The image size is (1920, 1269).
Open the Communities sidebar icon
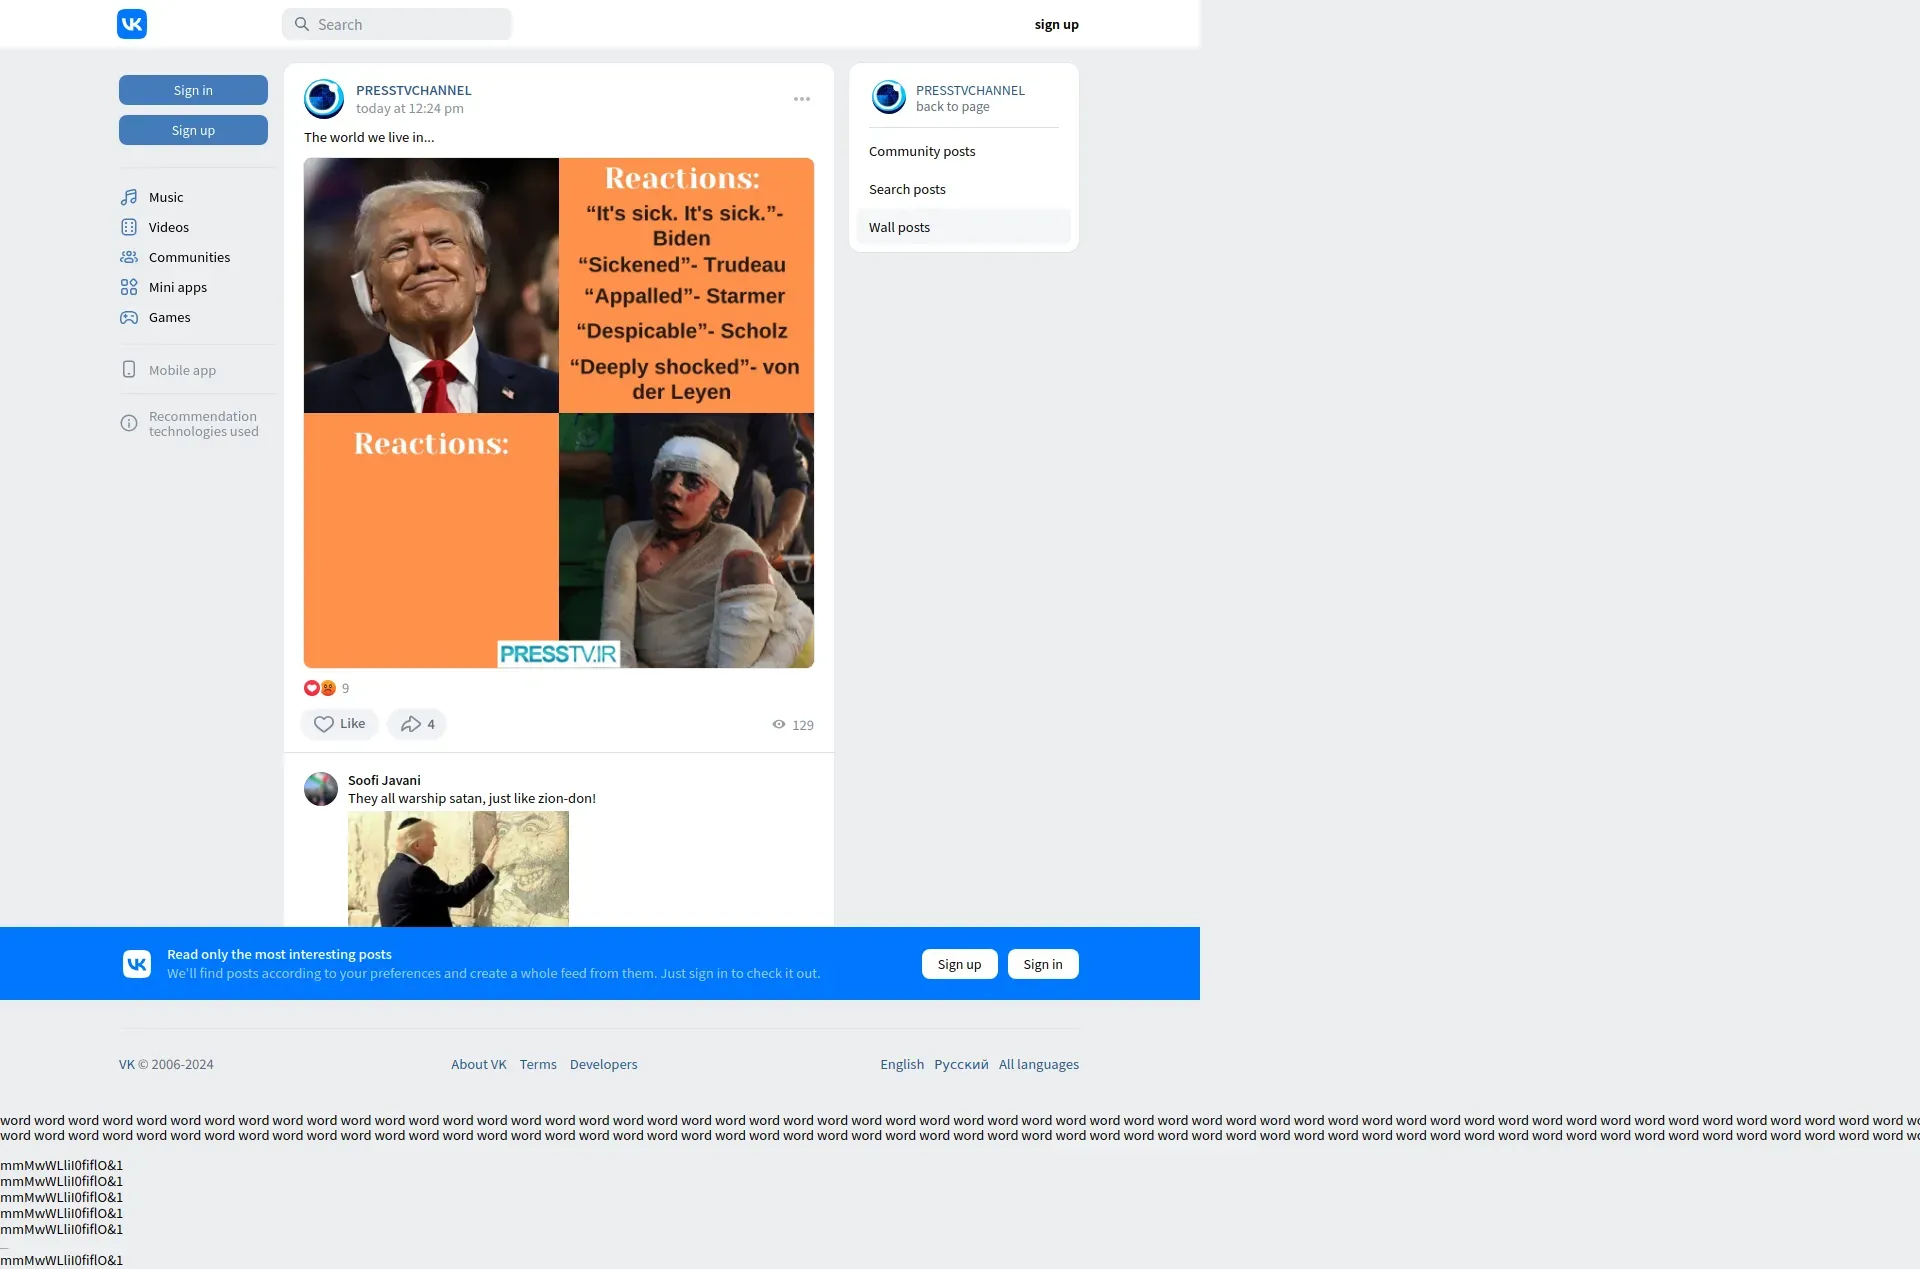(129, 257)
